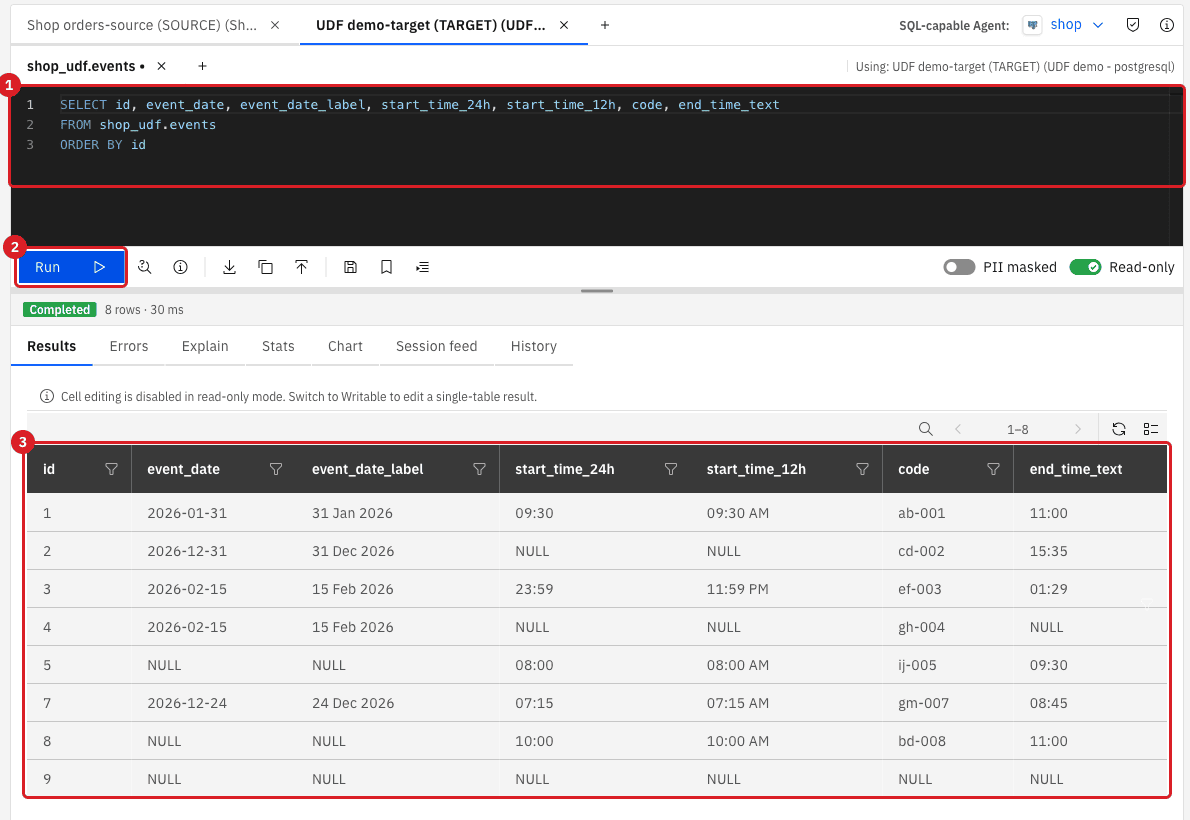Open the History tab

534,346
